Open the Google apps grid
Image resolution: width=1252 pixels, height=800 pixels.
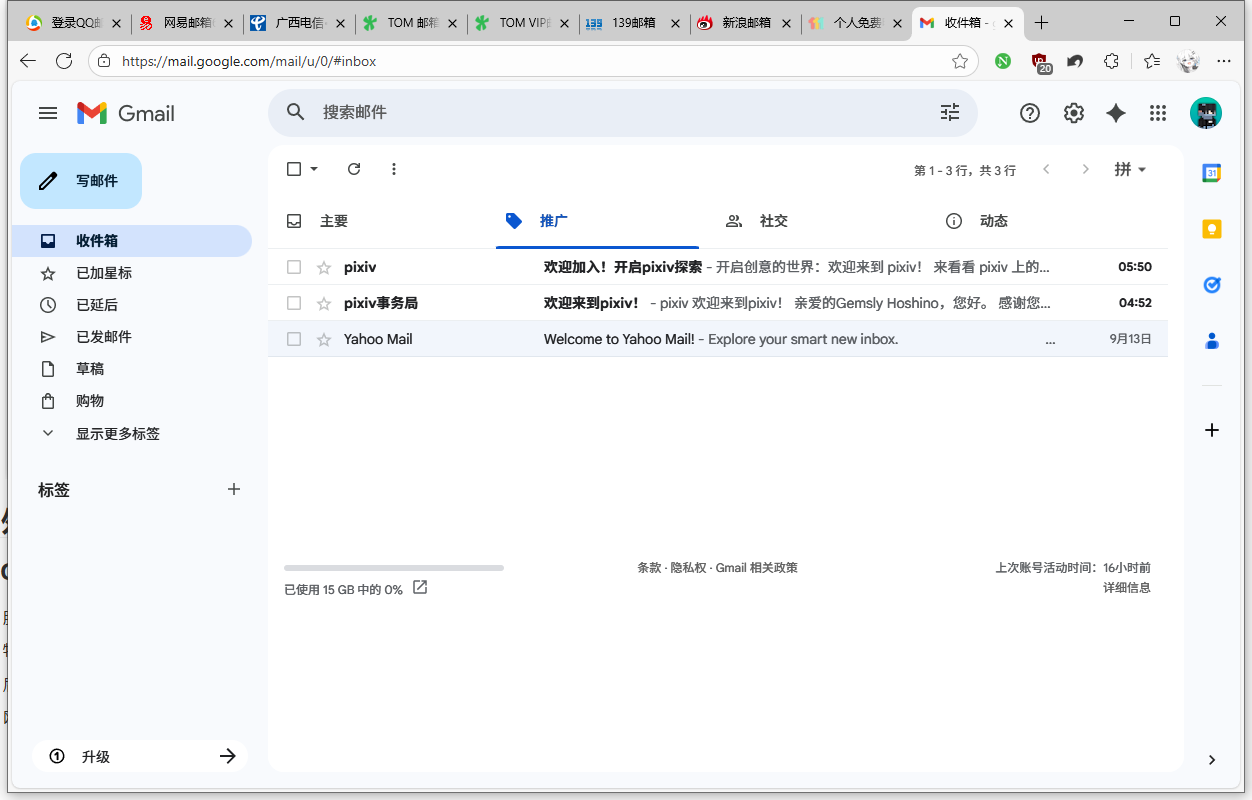(1158, 113)
